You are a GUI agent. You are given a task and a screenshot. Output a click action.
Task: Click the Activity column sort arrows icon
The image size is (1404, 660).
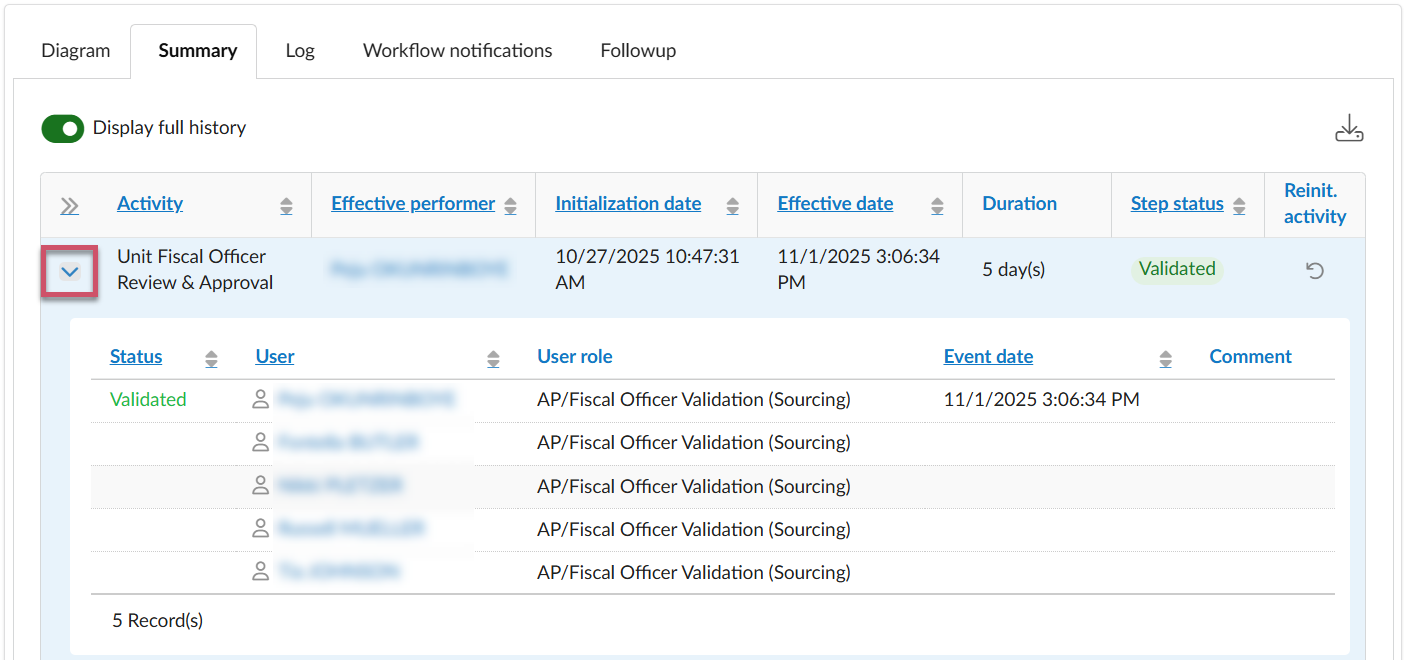pyautogui.click(x=286, y=206)
